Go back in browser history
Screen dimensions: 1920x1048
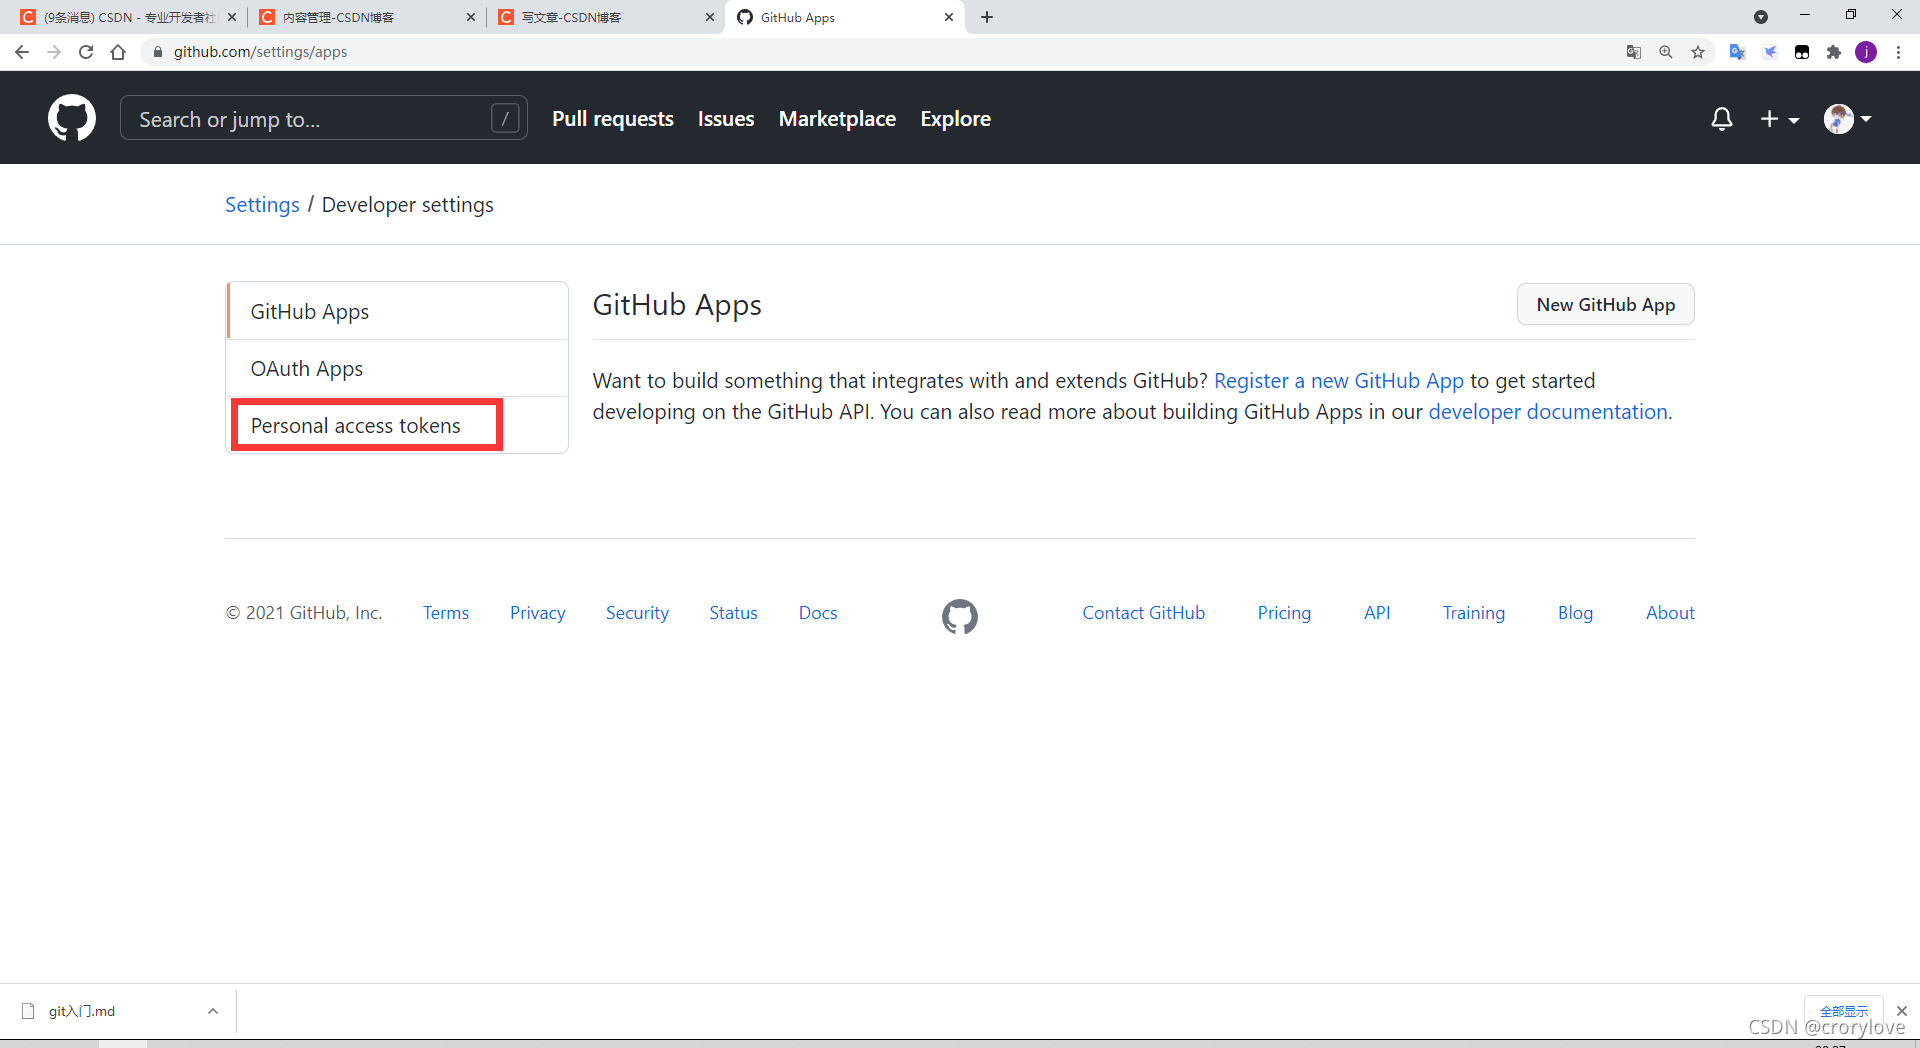pos(22,52)
